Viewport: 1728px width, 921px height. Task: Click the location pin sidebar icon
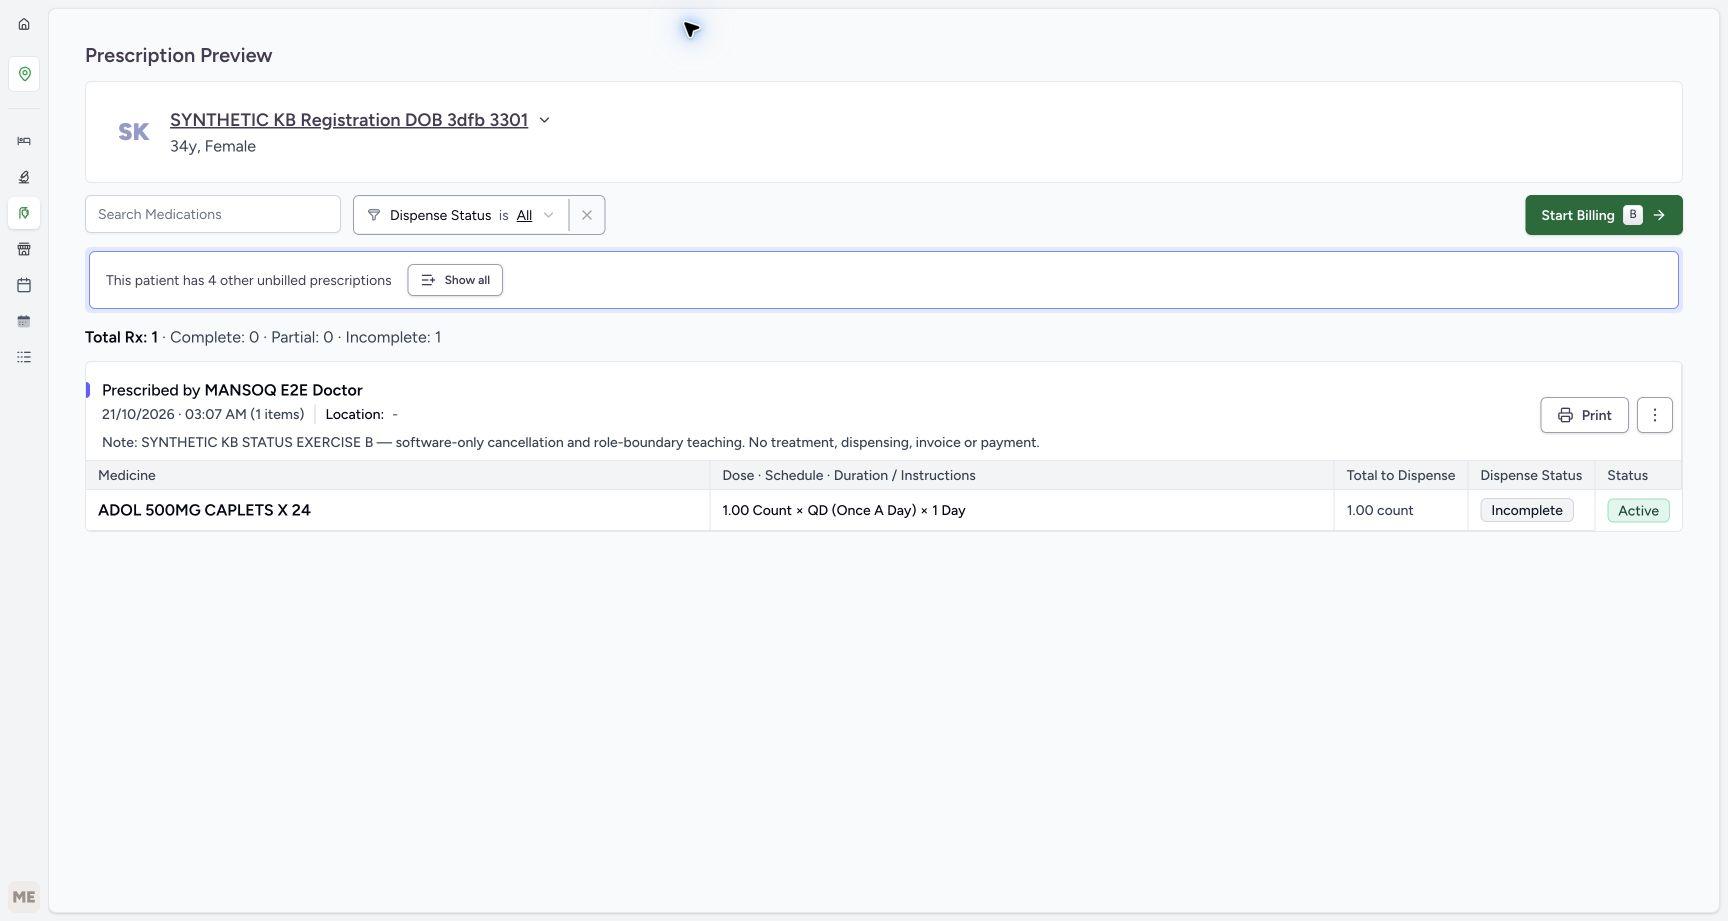[24, 74]
